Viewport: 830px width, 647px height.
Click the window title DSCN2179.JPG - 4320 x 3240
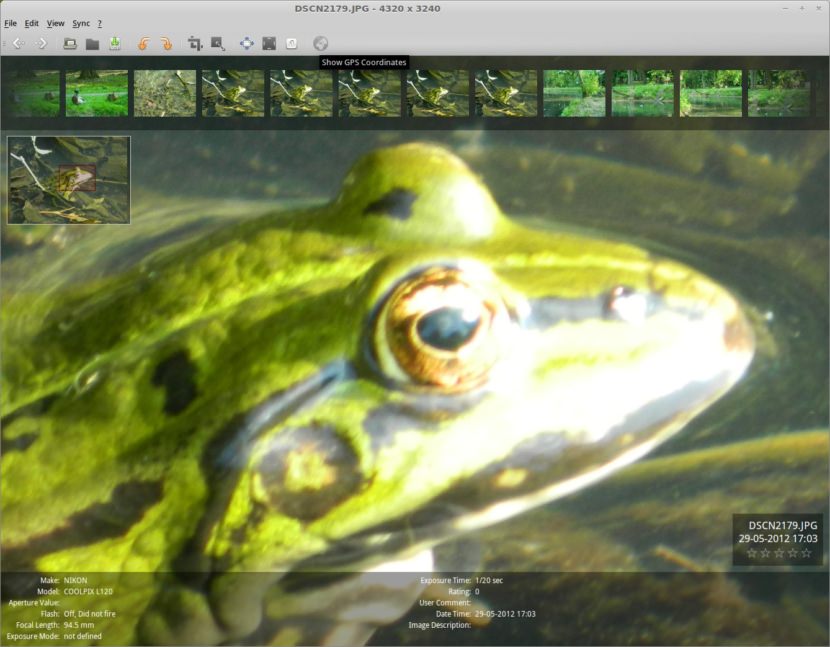point(367,8)
